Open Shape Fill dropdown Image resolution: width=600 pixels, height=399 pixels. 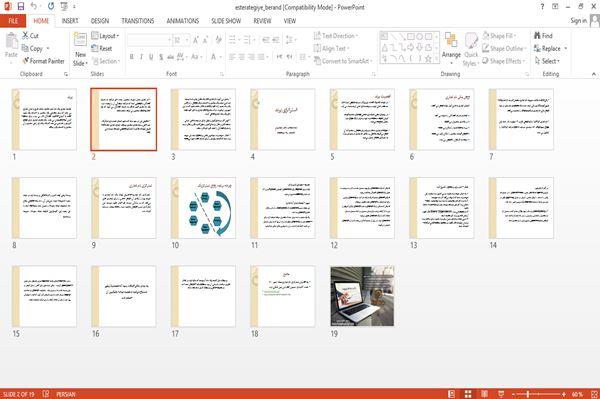pos(499,36)
